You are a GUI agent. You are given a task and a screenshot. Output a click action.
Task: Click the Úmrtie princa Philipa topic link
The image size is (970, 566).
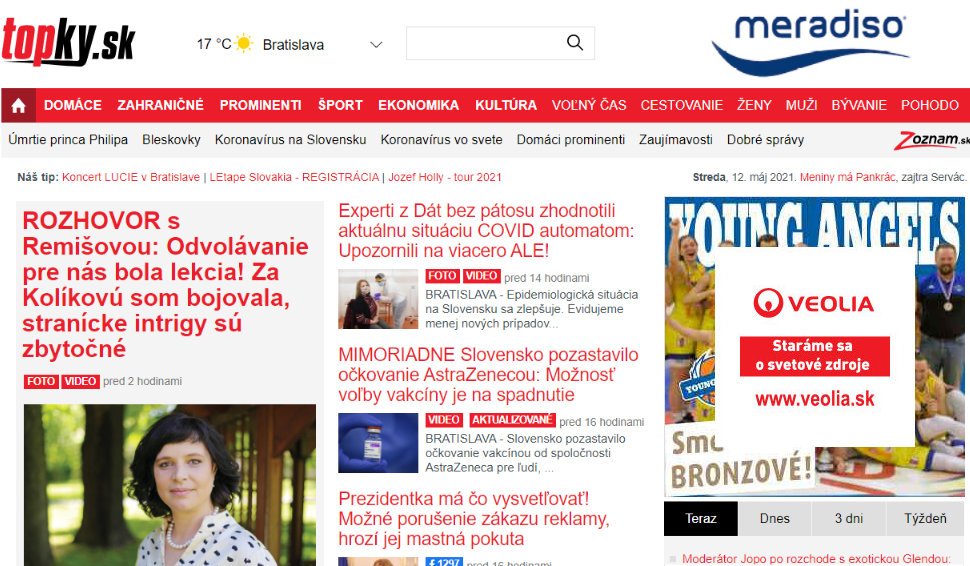[x=68, y=140]
